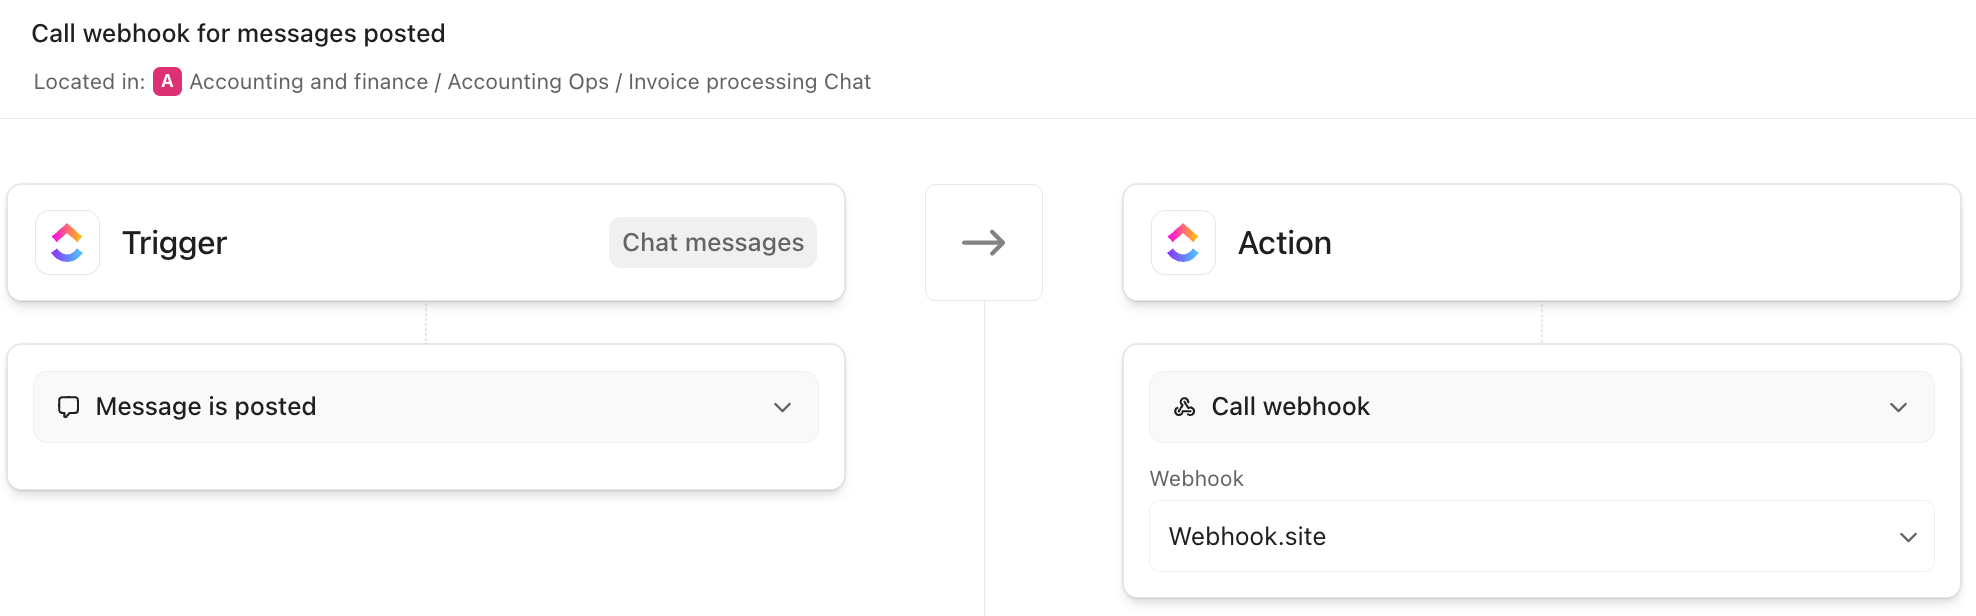The image size is (1976, 616).
Task: Select the Trigger card heading
Action: 175,243
